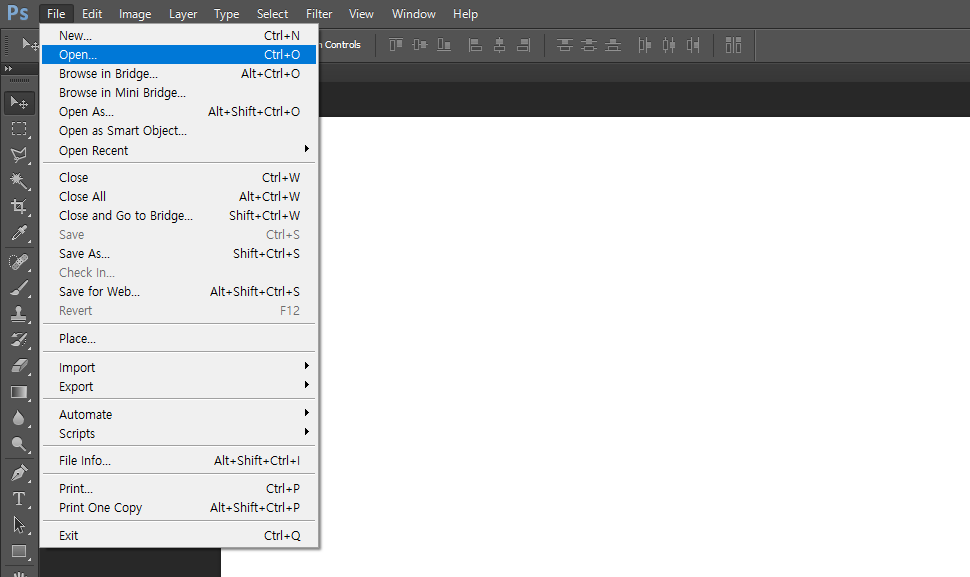Image resolution: width=970 pixels, height=577 pixels.
Task: Close the File menu via File
Action: 56,14
